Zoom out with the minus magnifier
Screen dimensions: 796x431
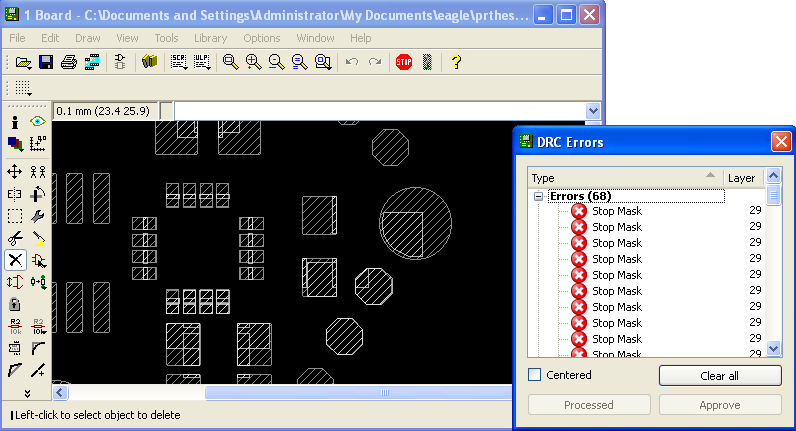[276, 62]
